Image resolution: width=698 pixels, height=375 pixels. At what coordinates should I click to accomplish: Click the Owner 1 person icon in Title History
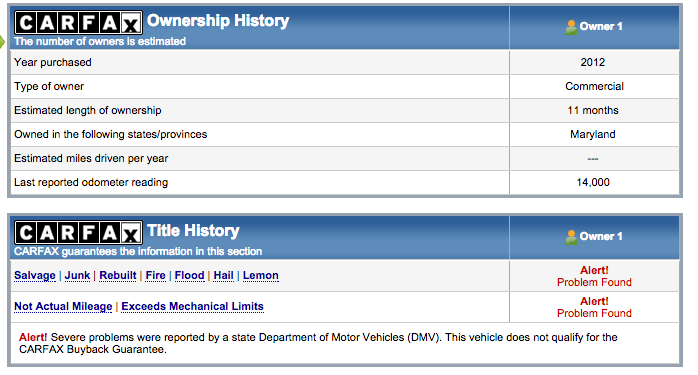pyautogui.click(x=571, y=237)
